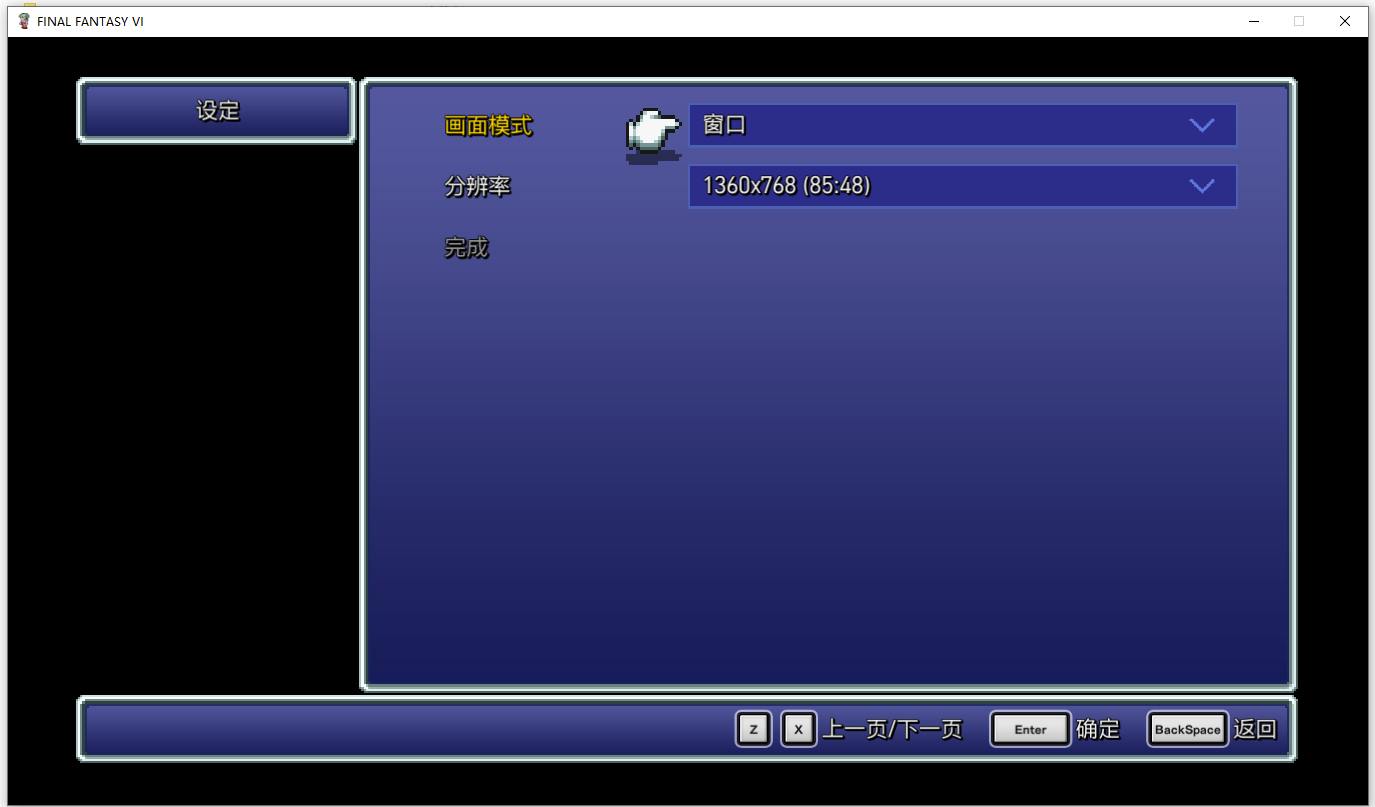Select the 画面模式 menu option
The height and width of the screenshot is (807, 1375).
[x=488, y=126]
